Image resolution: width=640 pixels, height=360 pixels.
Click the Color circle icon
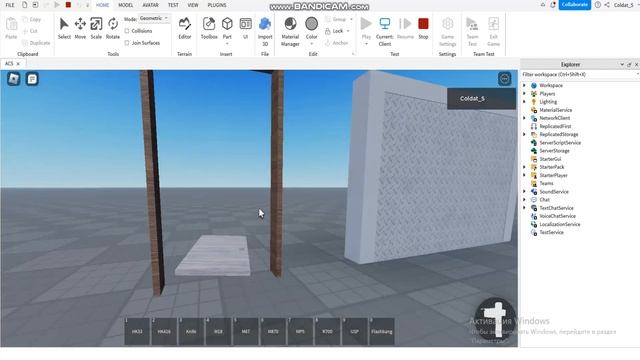(311, 24)
